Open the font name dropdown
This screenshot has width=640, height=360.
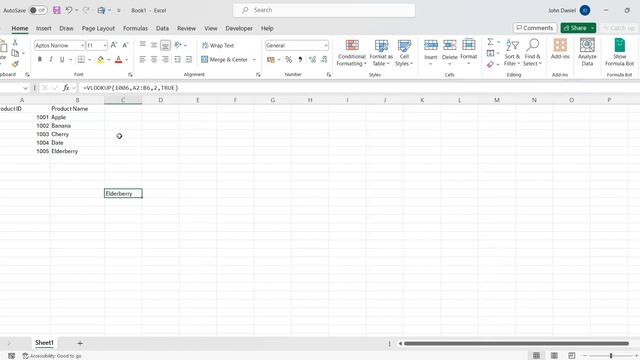tap(82, 45)
